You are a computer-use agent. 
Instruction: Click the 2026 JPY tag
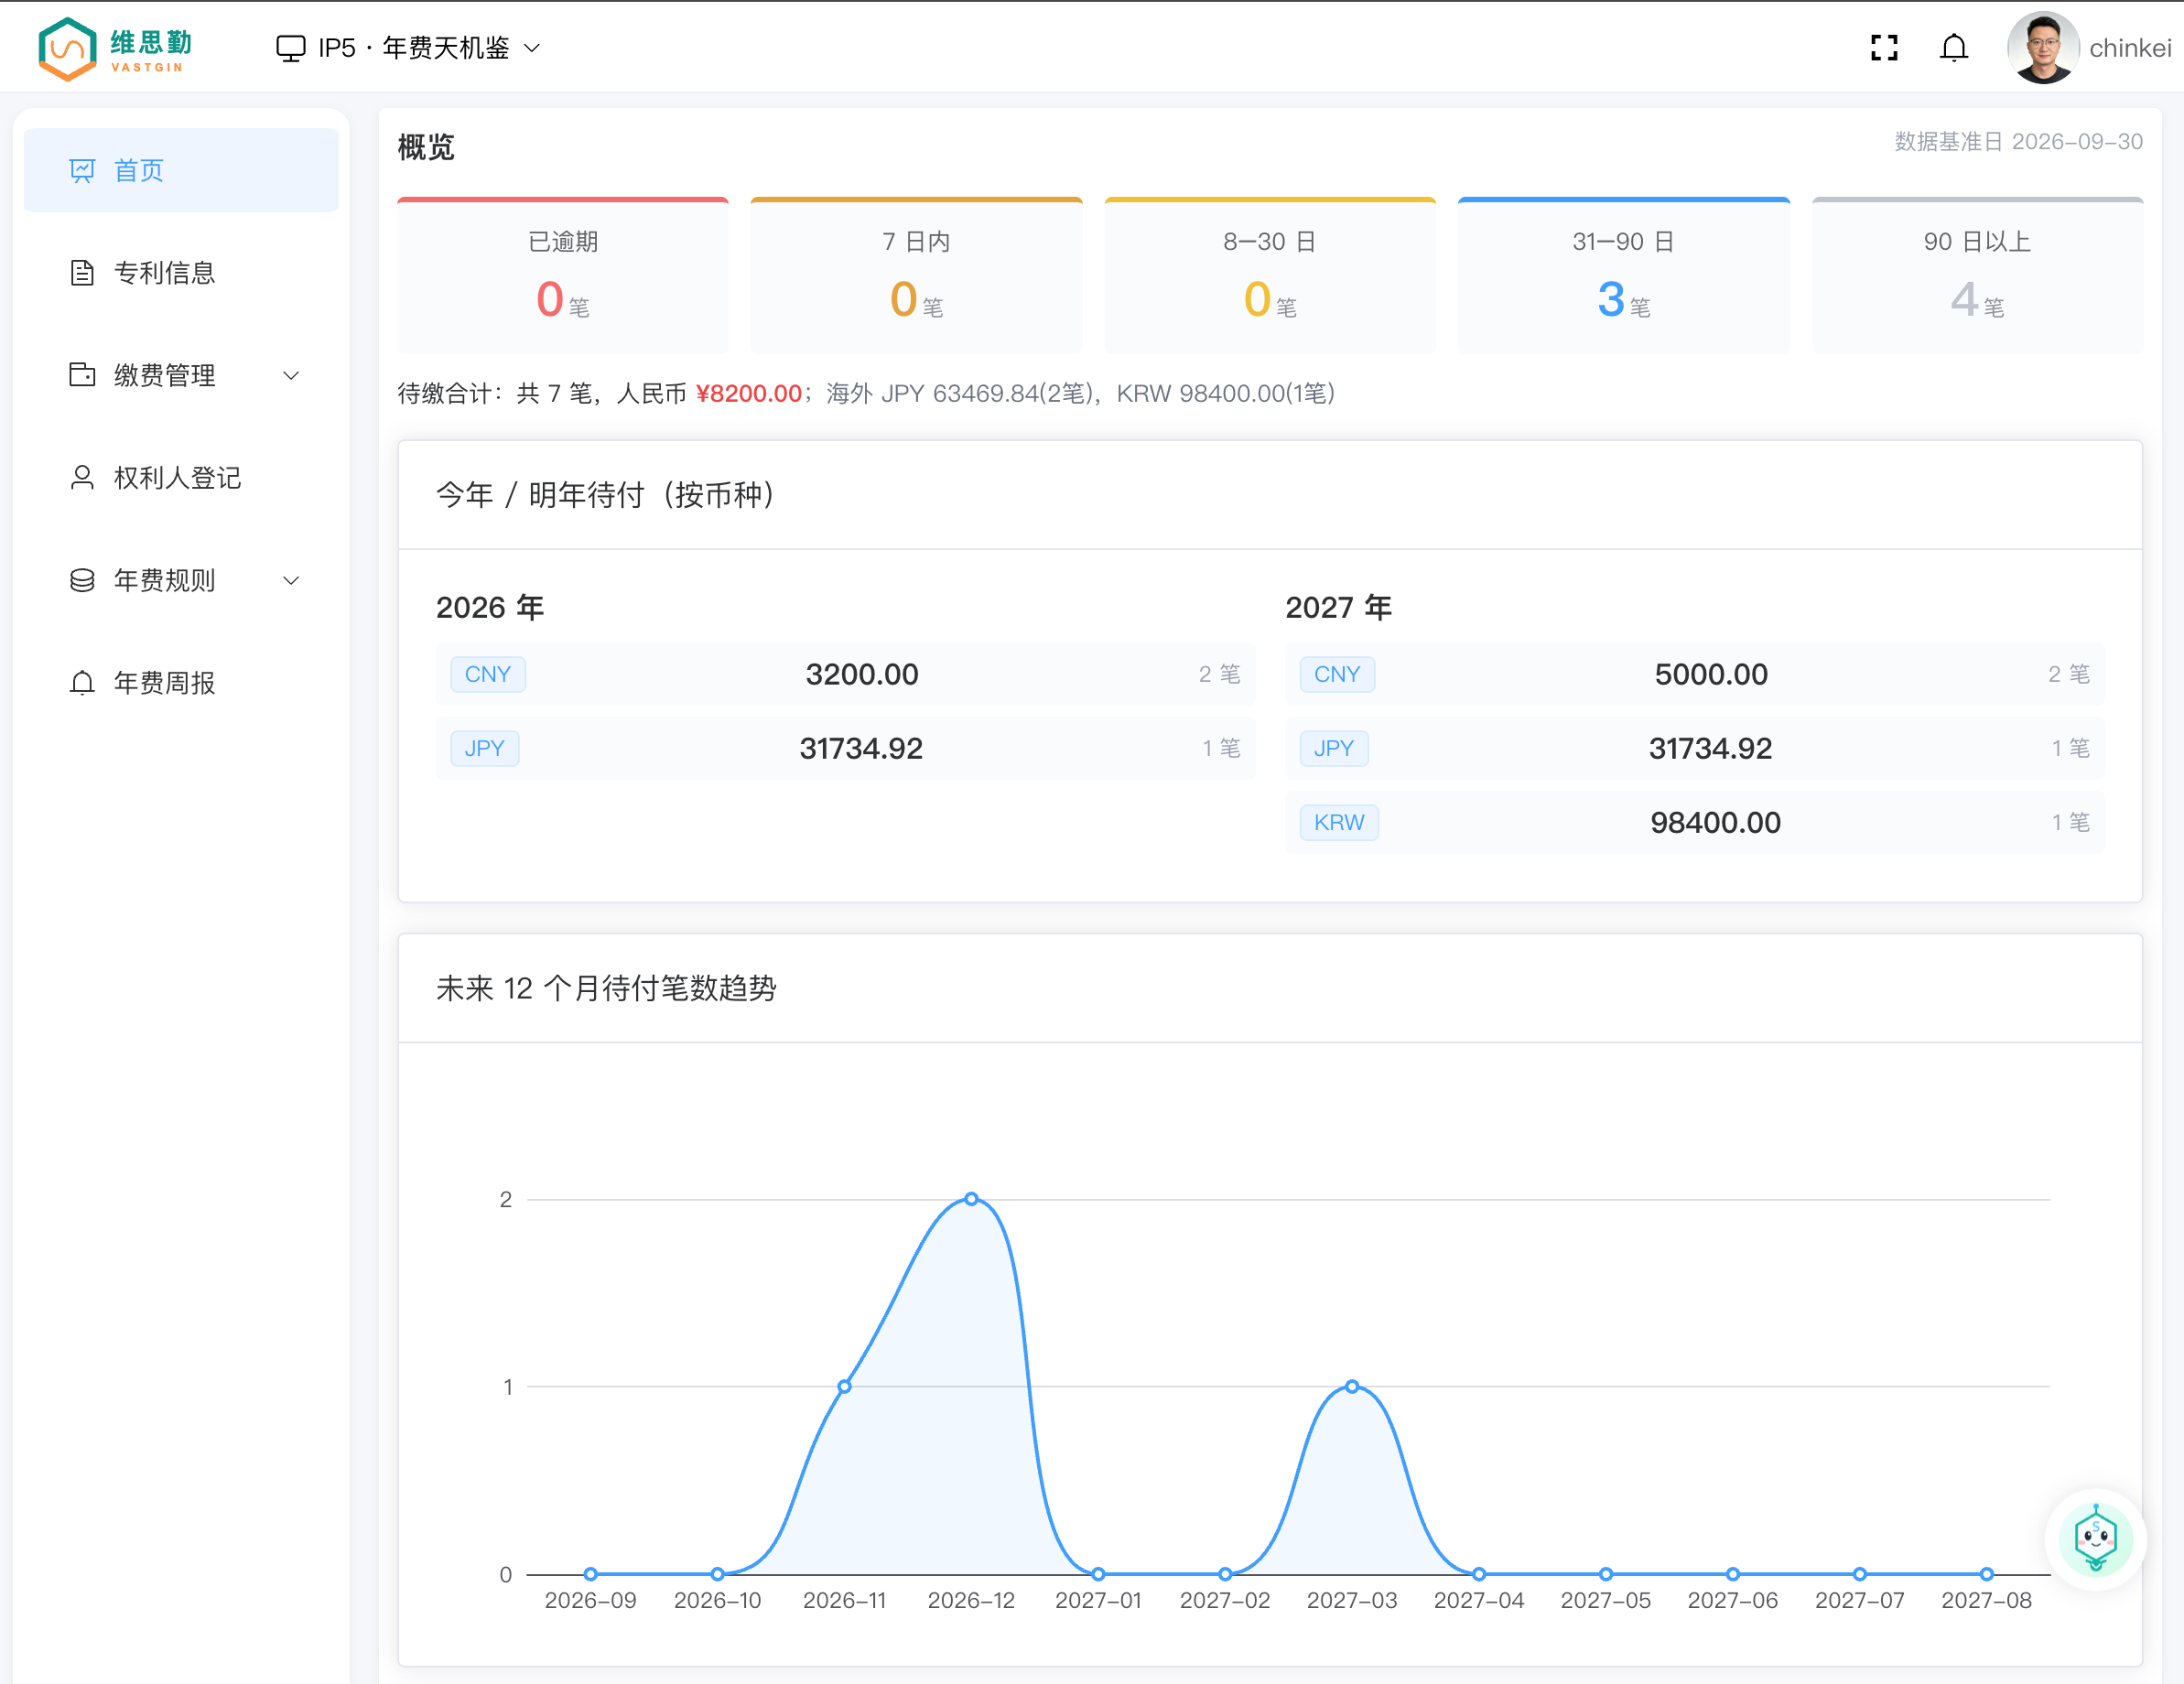pyautogui.click(x=485, y=748)
